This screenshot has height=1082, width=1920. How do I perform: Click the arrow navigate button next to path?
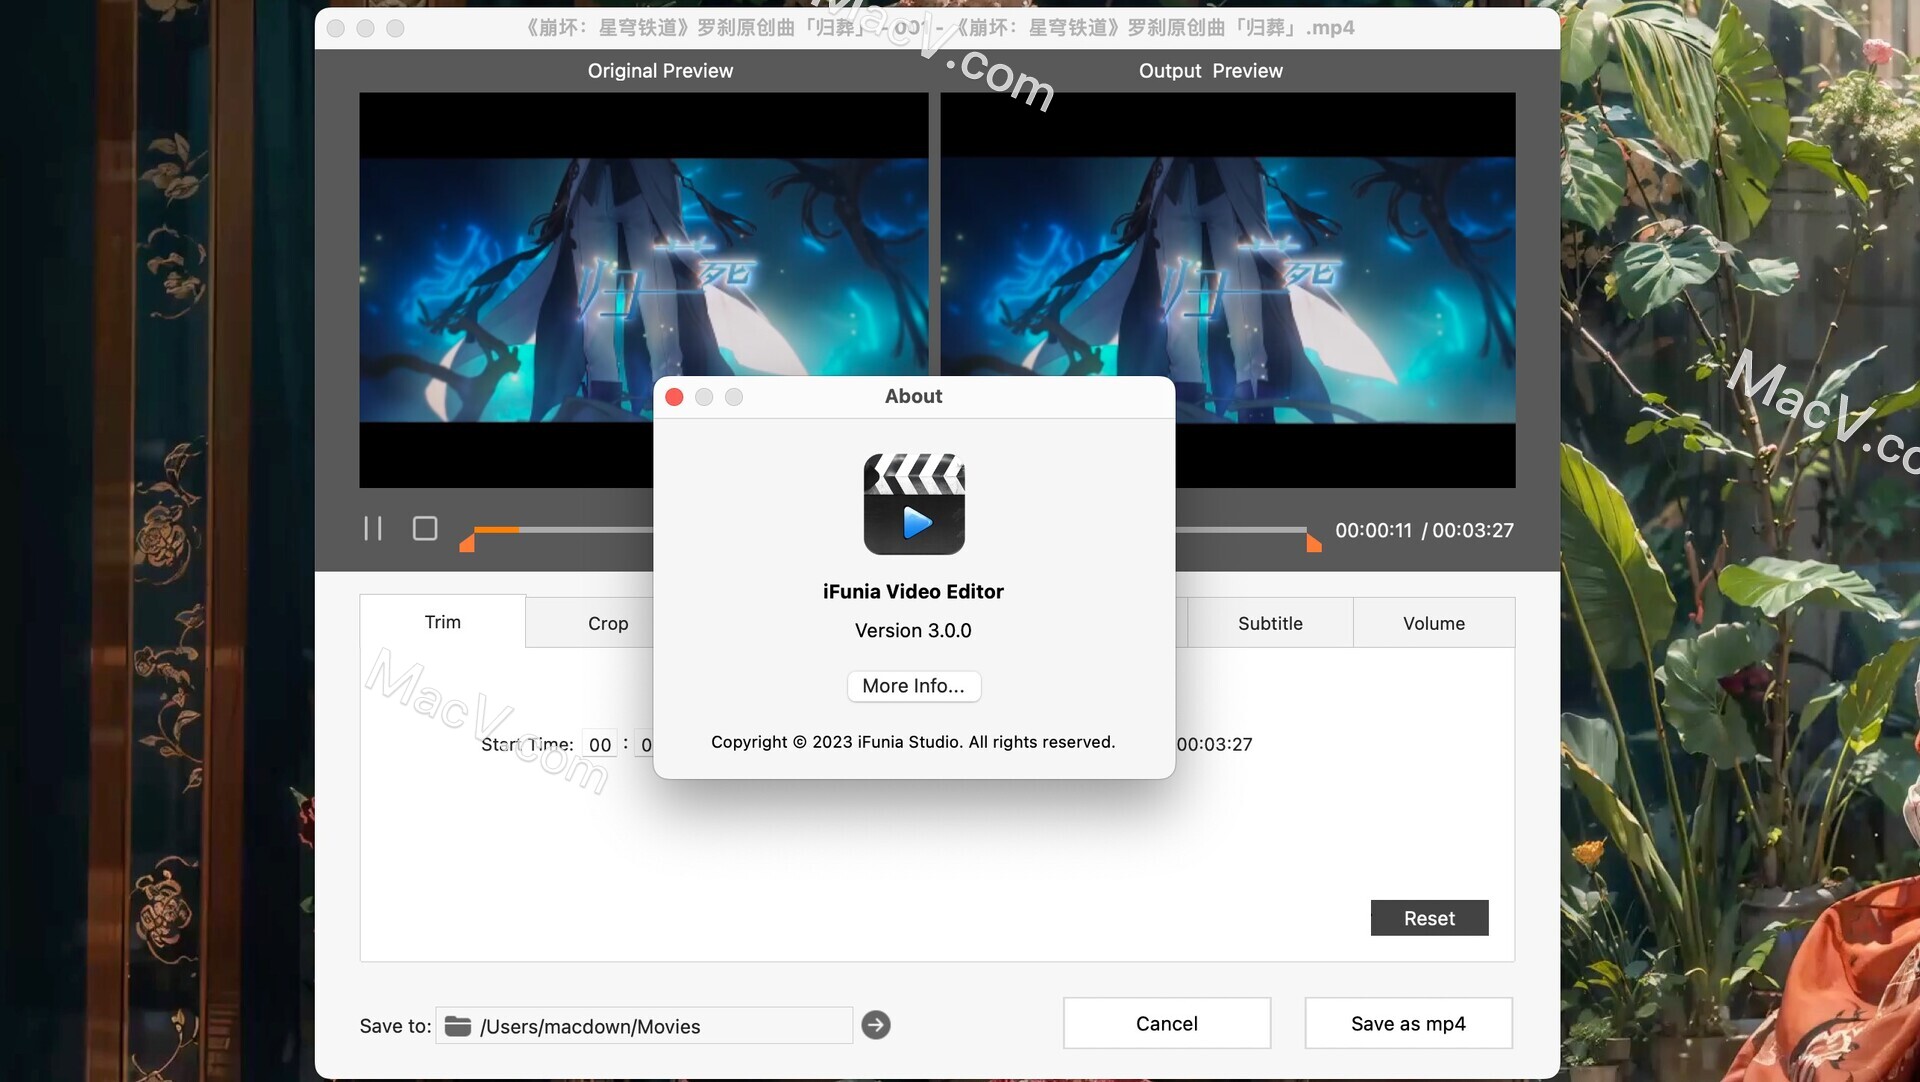point(874,1024)
